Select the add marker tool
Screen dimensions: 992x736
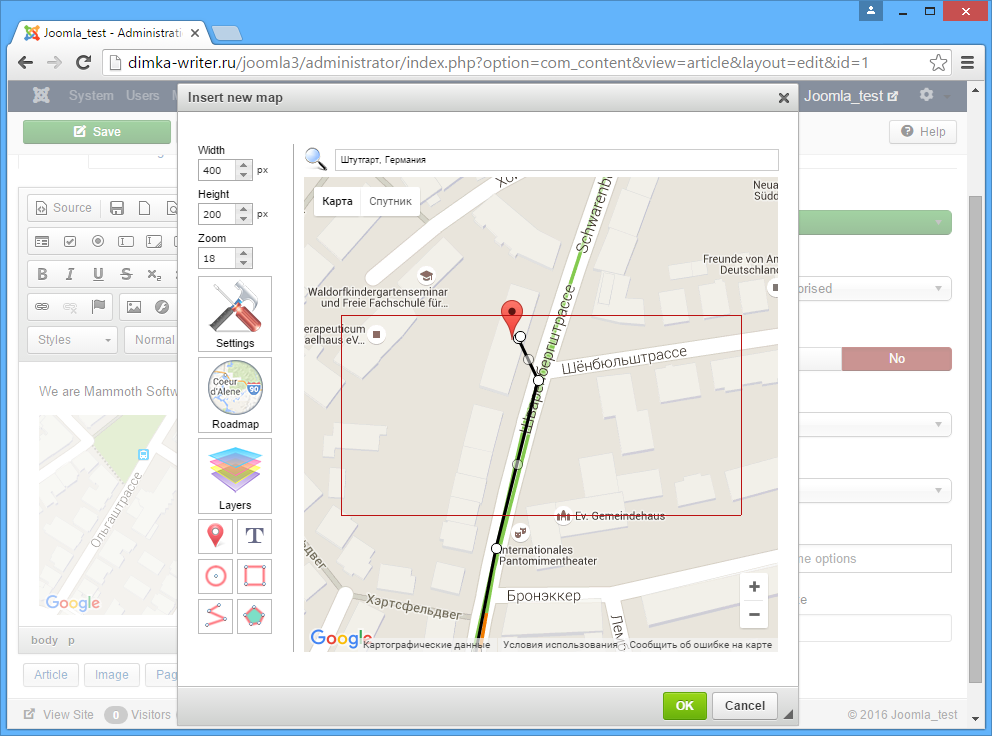tap(216, 537)
